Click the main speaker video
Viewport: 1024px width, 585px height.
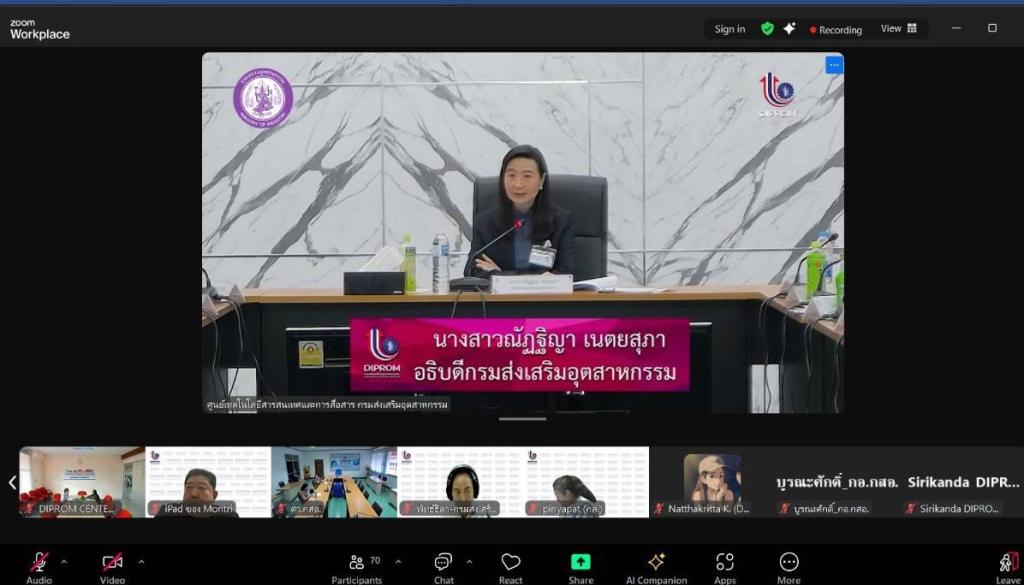pyautogui.click(x=522, y=232)
